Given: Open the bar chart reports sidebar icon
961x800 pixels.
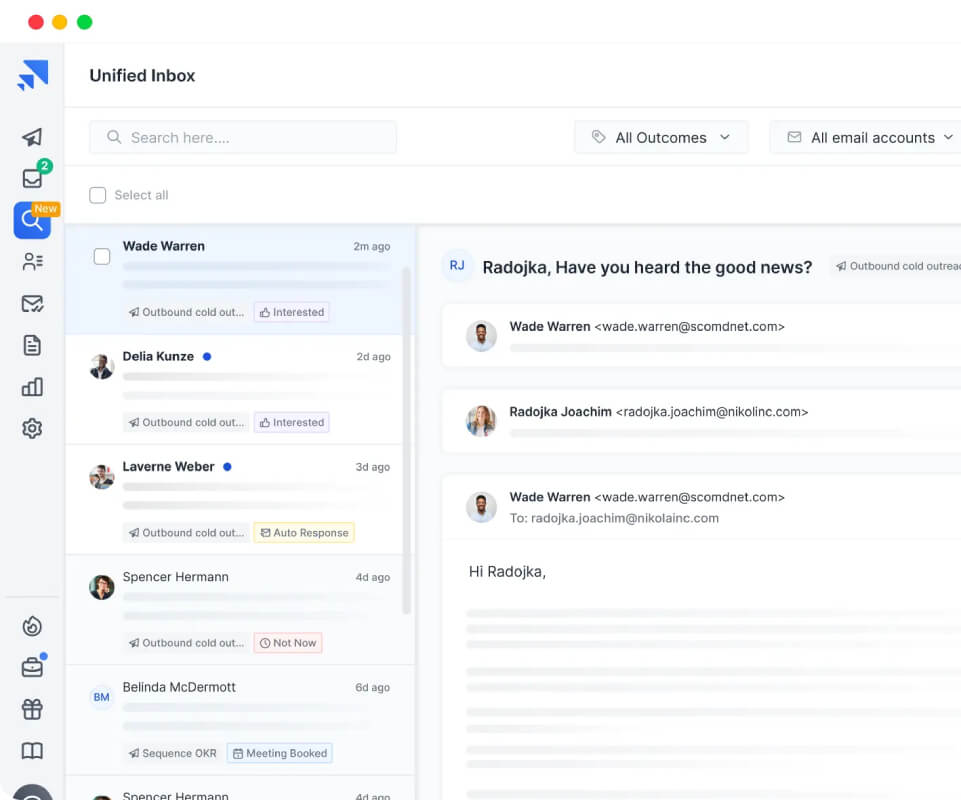Looking at the screenshot, I should coord(32,387).
